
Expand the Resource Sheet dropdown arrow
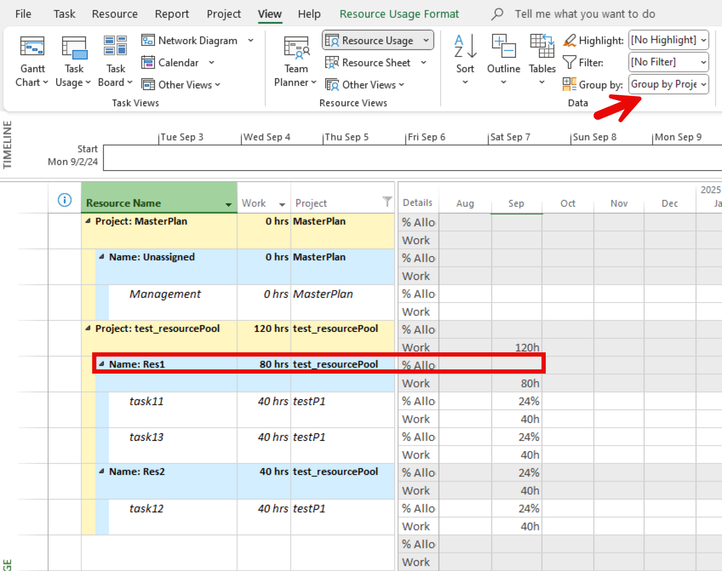(424, 63)
